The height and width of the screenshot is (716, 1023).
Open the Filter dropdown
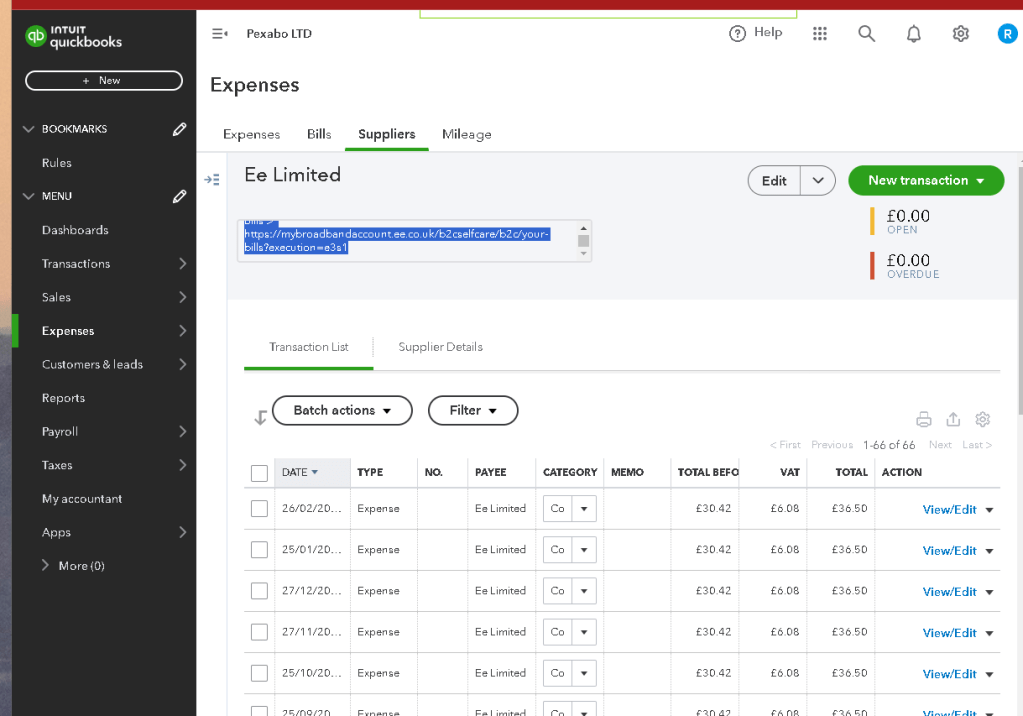click(x=473, y=411)
